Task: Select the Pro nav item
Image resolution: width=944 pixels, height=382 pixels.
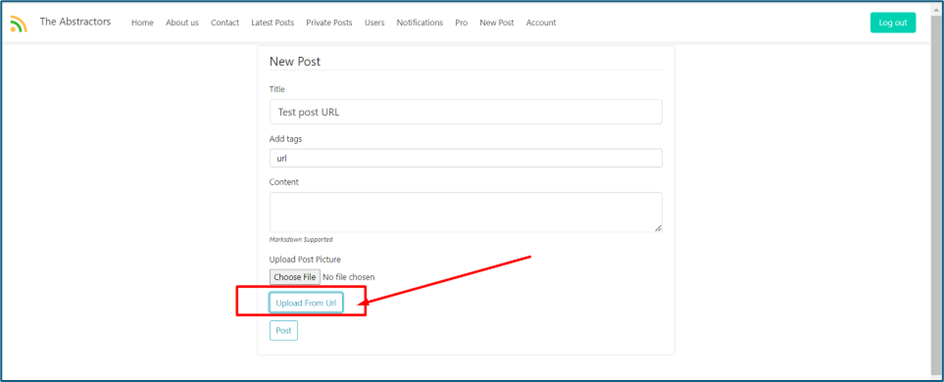Action: pos(461,23)
